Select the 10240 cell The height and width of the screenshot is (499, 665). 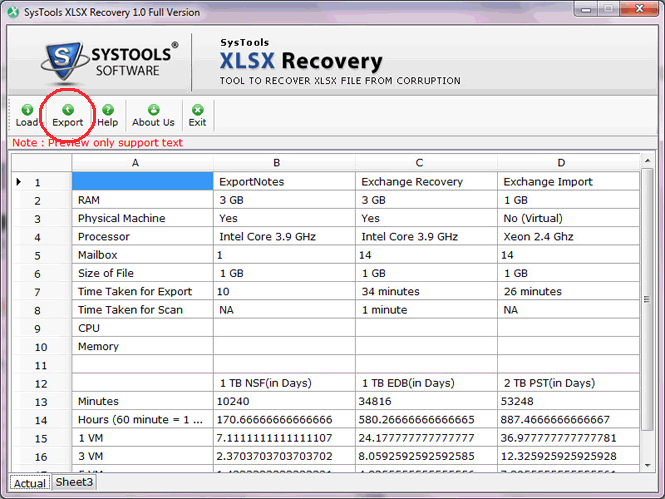285,401
